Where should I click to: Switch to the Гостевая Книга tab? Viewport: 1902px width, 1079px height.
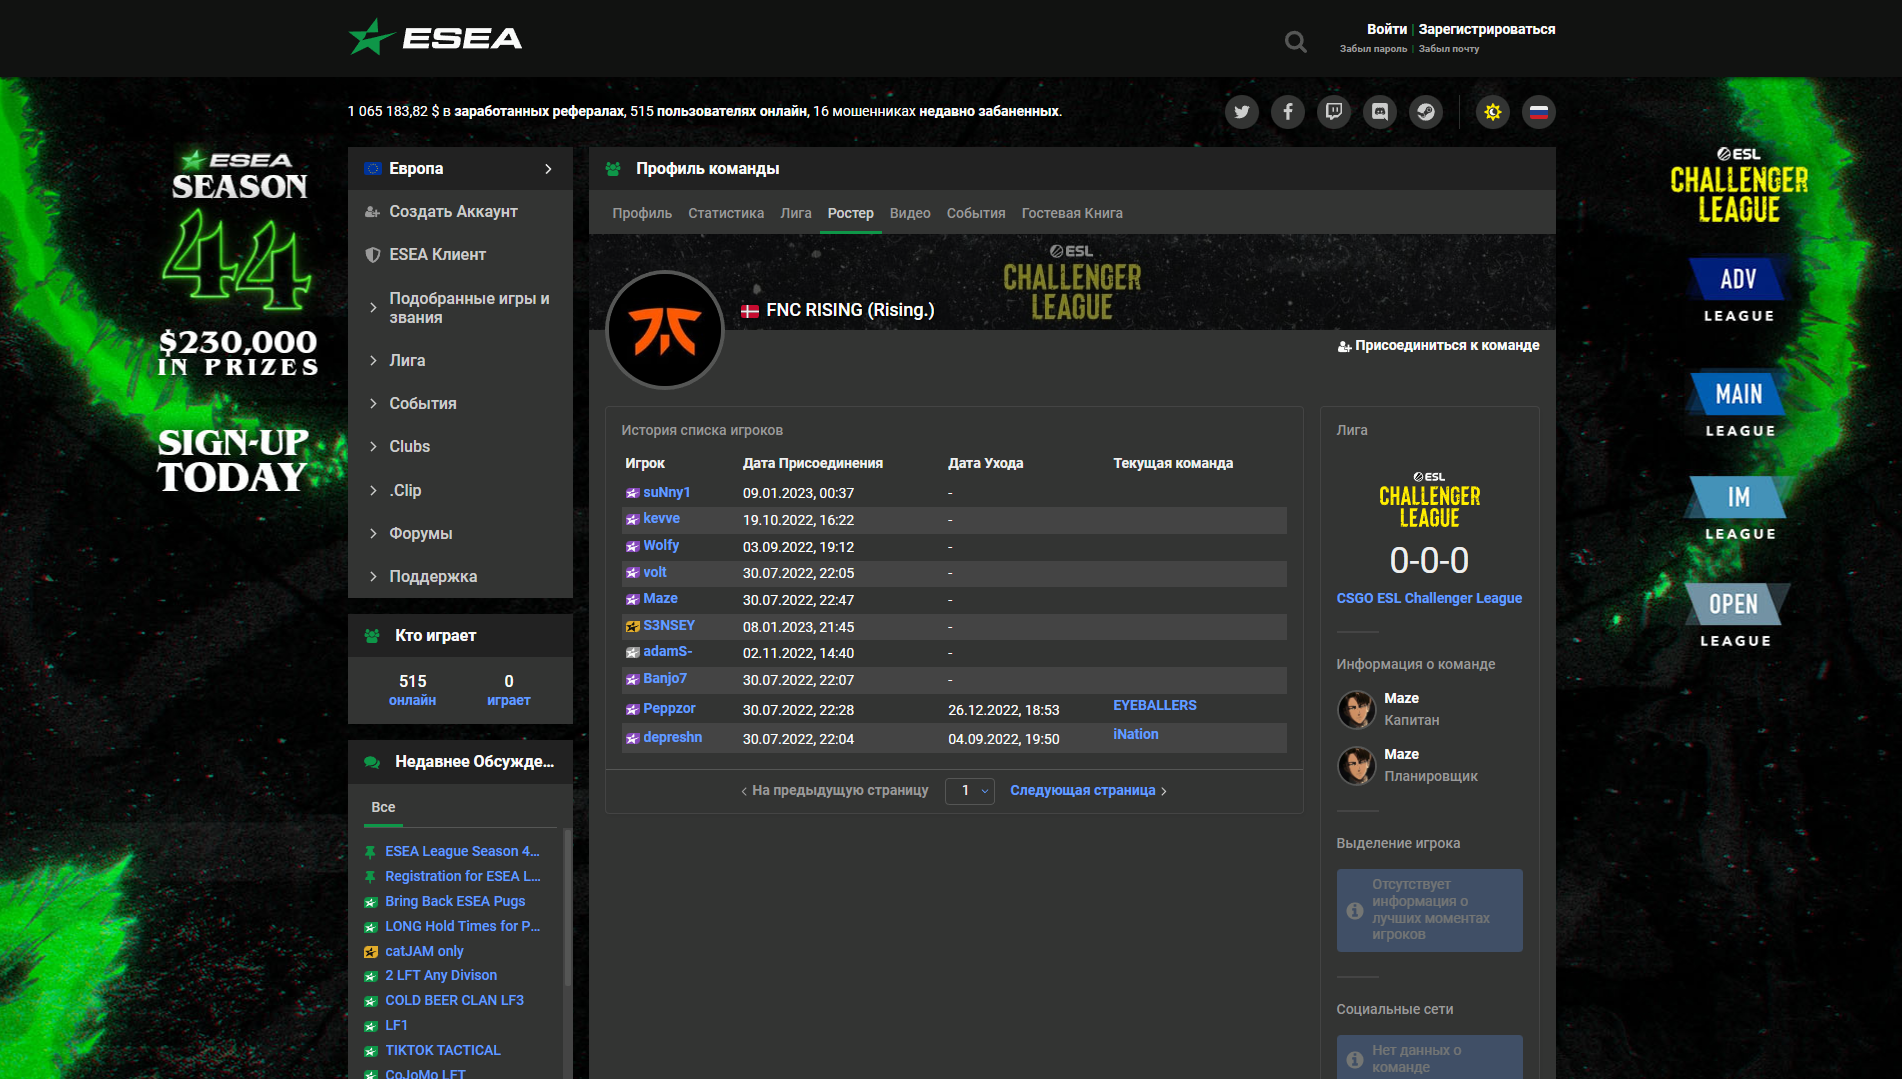tap(1072, 213)
